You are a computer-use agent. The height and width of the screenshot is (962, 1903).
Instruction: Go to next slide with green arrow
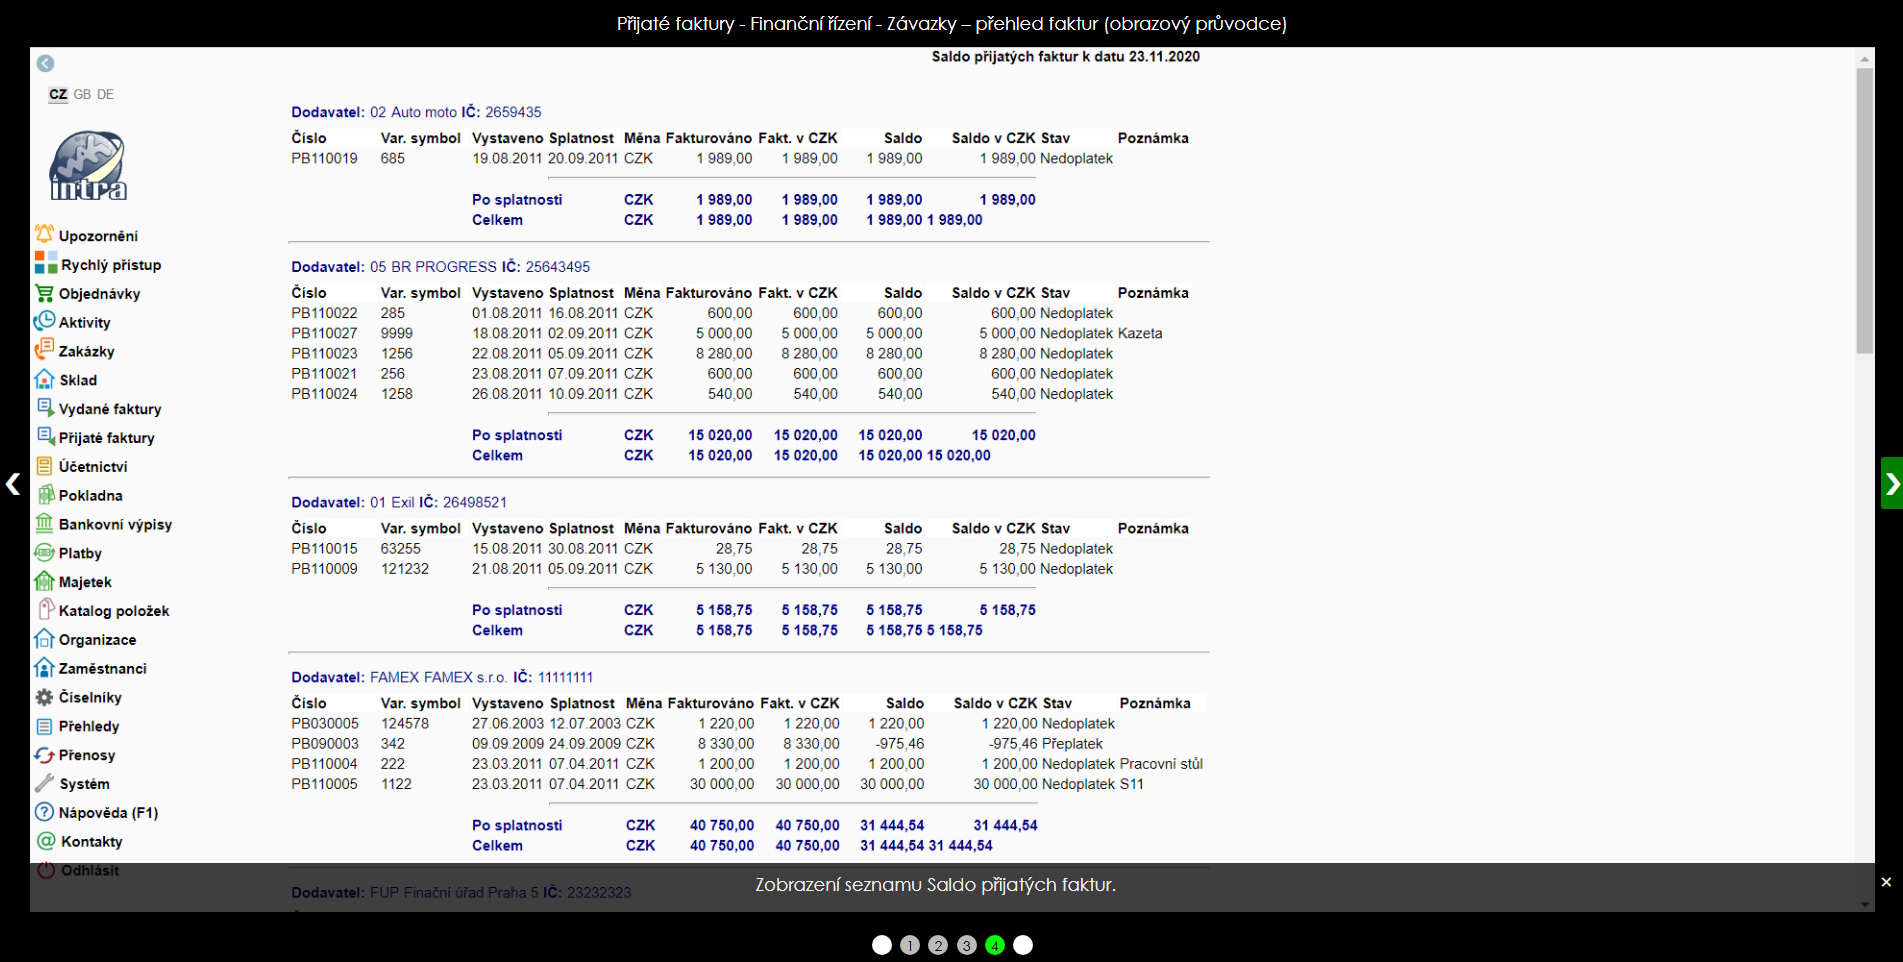pos(1891,484)
